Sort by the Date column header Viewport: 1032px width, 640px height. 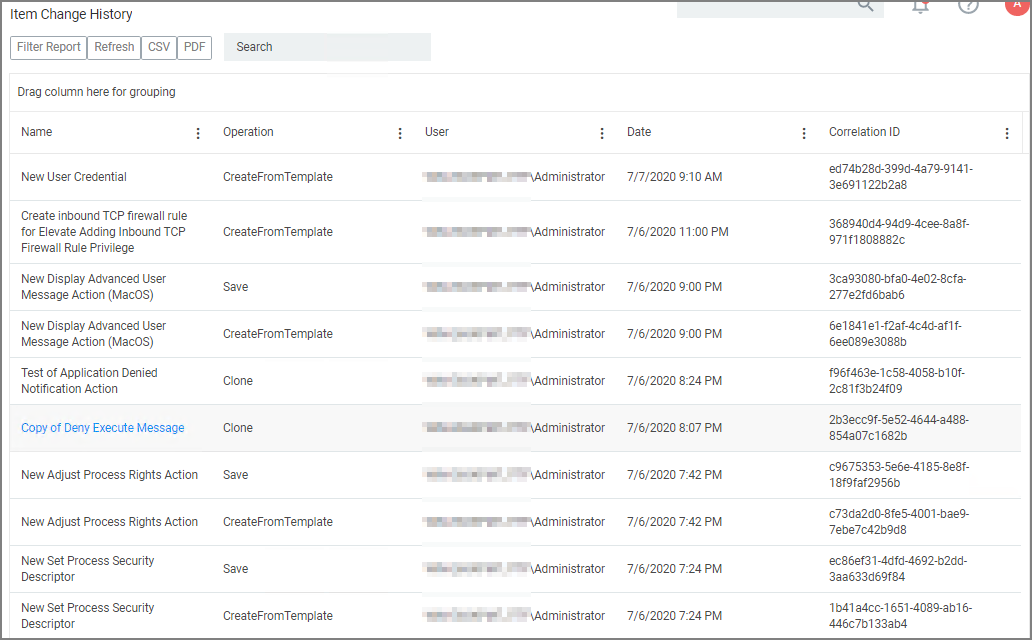(x=639, y=132)
